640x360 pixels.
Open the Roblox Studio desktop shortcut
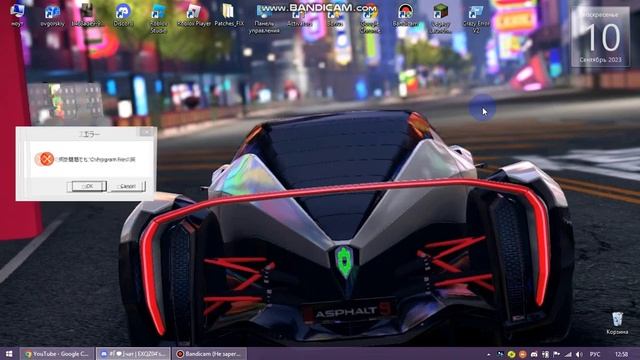tap(158, 18)
